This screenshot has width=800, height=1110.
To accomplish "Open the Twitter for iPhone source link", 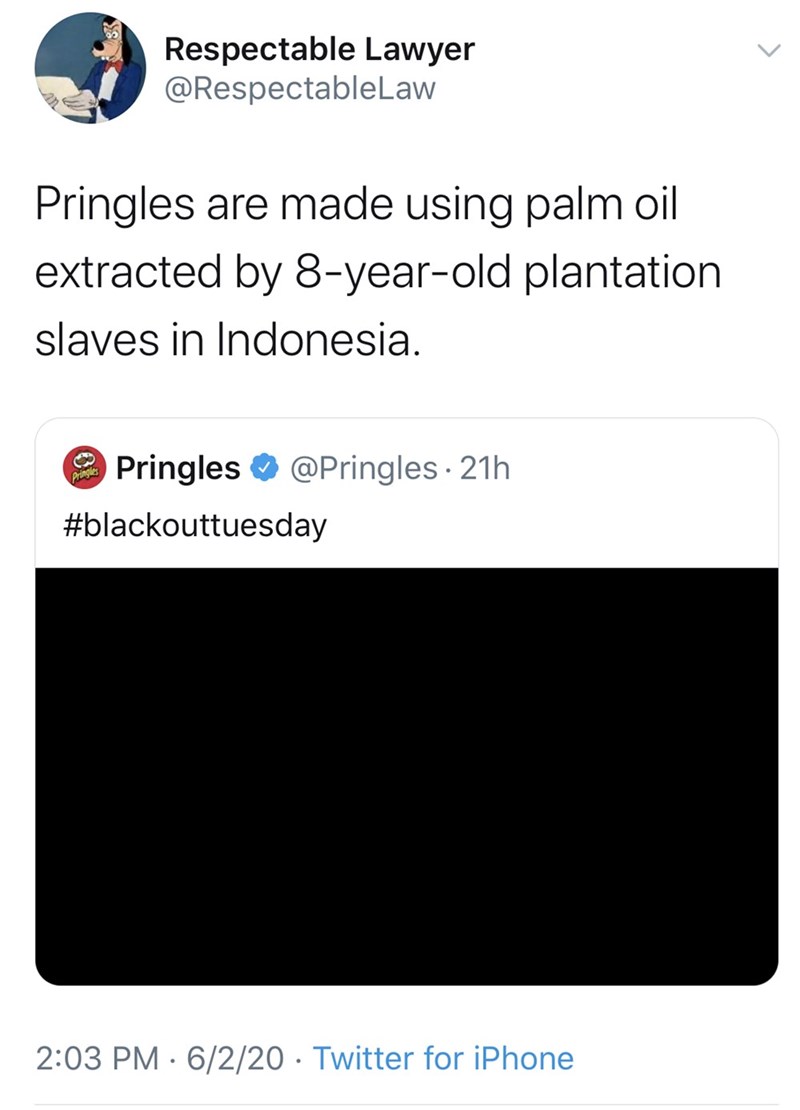I will click(x=443, y=1058).
